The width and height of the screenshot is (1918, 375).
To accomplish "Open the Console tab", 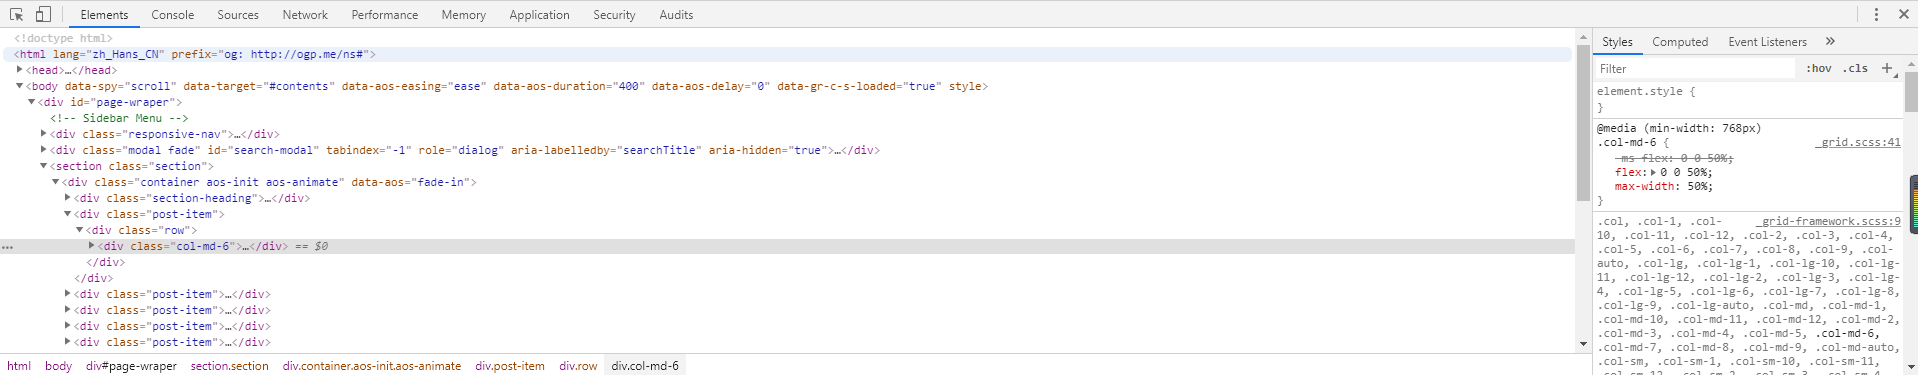I will click(173, 14).
